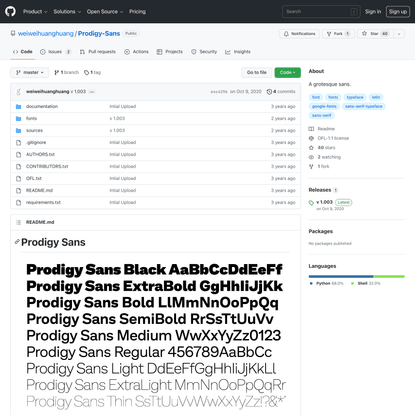Expand the commit message ellipsis

(92, 92)
